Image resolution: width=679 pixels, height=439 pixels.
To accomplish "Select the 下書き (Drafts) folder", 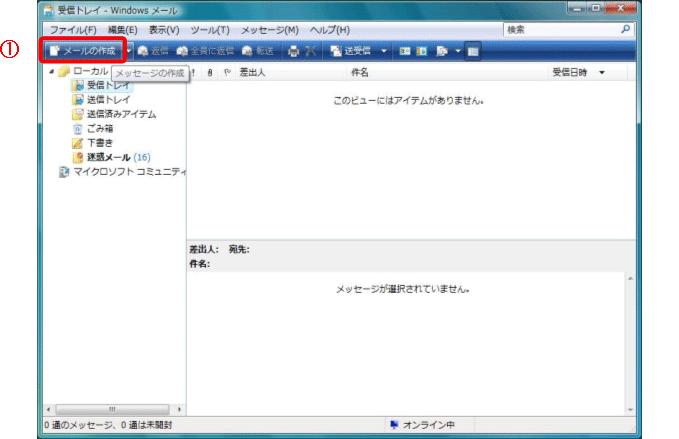I will (100, 143).
